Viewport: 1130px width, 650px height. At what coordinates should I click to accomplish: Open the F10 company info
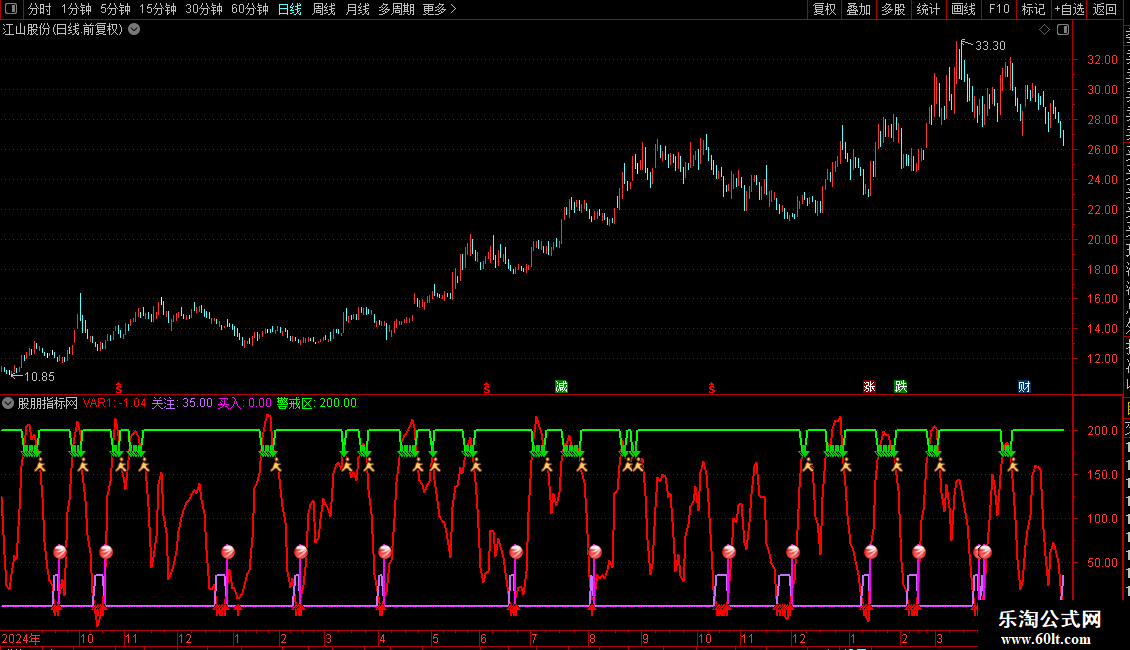tap(999, 9)
